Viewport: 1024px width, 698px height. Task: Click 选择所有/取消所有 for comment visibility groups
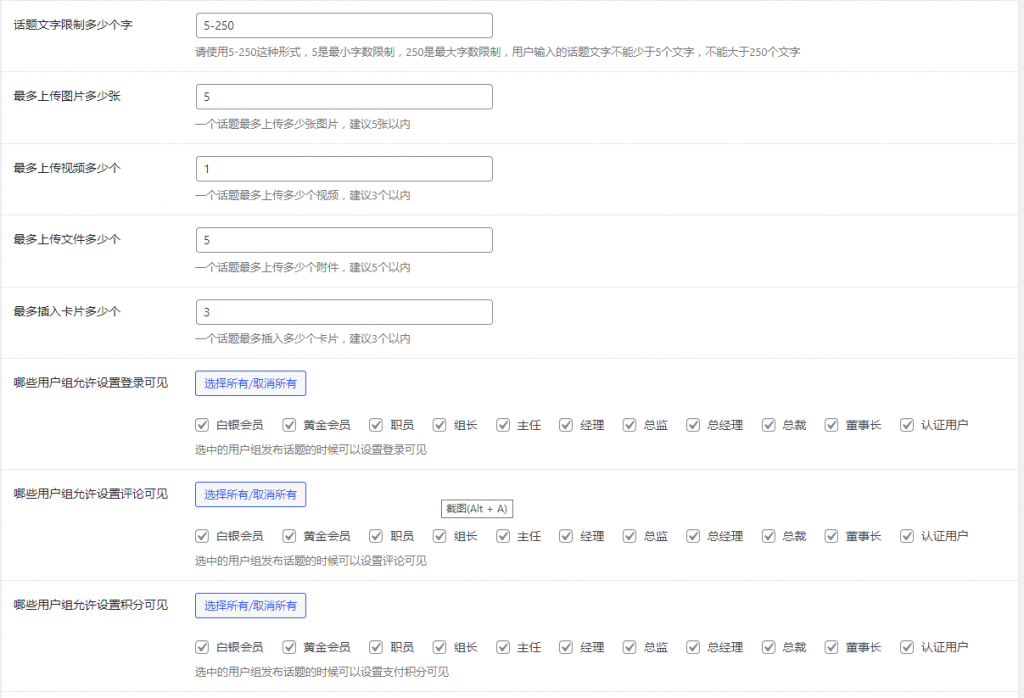click(x=250, y=494)
